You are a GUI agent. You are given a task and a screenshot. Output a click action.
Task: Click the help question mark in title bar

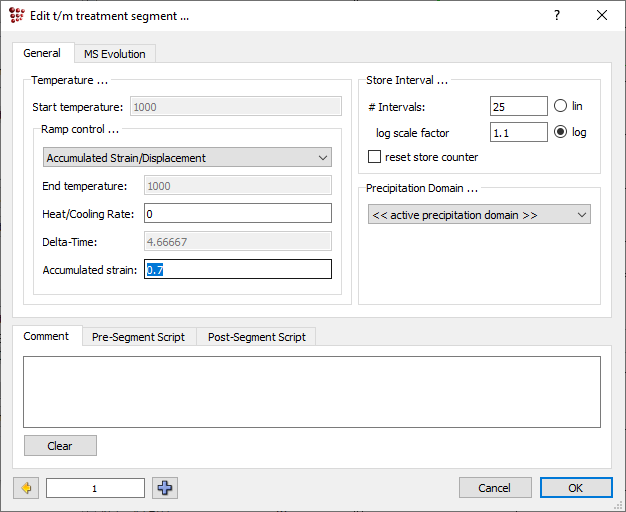tap(557, 15)
